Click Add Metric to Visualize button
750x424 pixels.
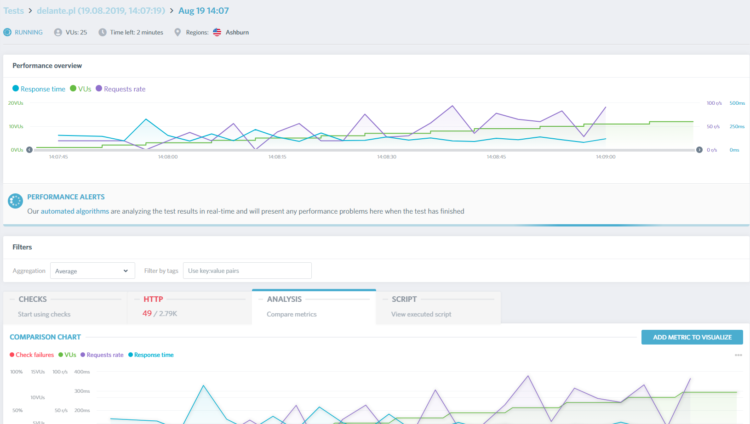pos(691,337)
